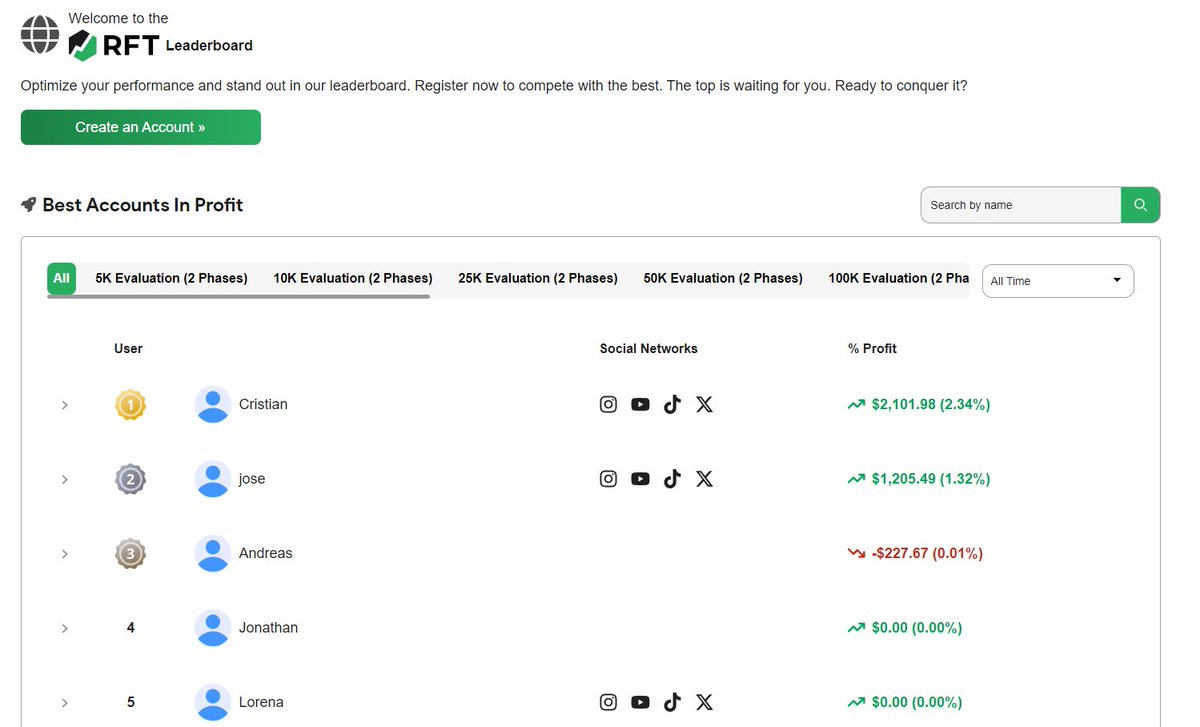This screenshot has height=727, width=1200.
Task: Open Cristian's YouTube channel icon
Action: pos(640,404)
